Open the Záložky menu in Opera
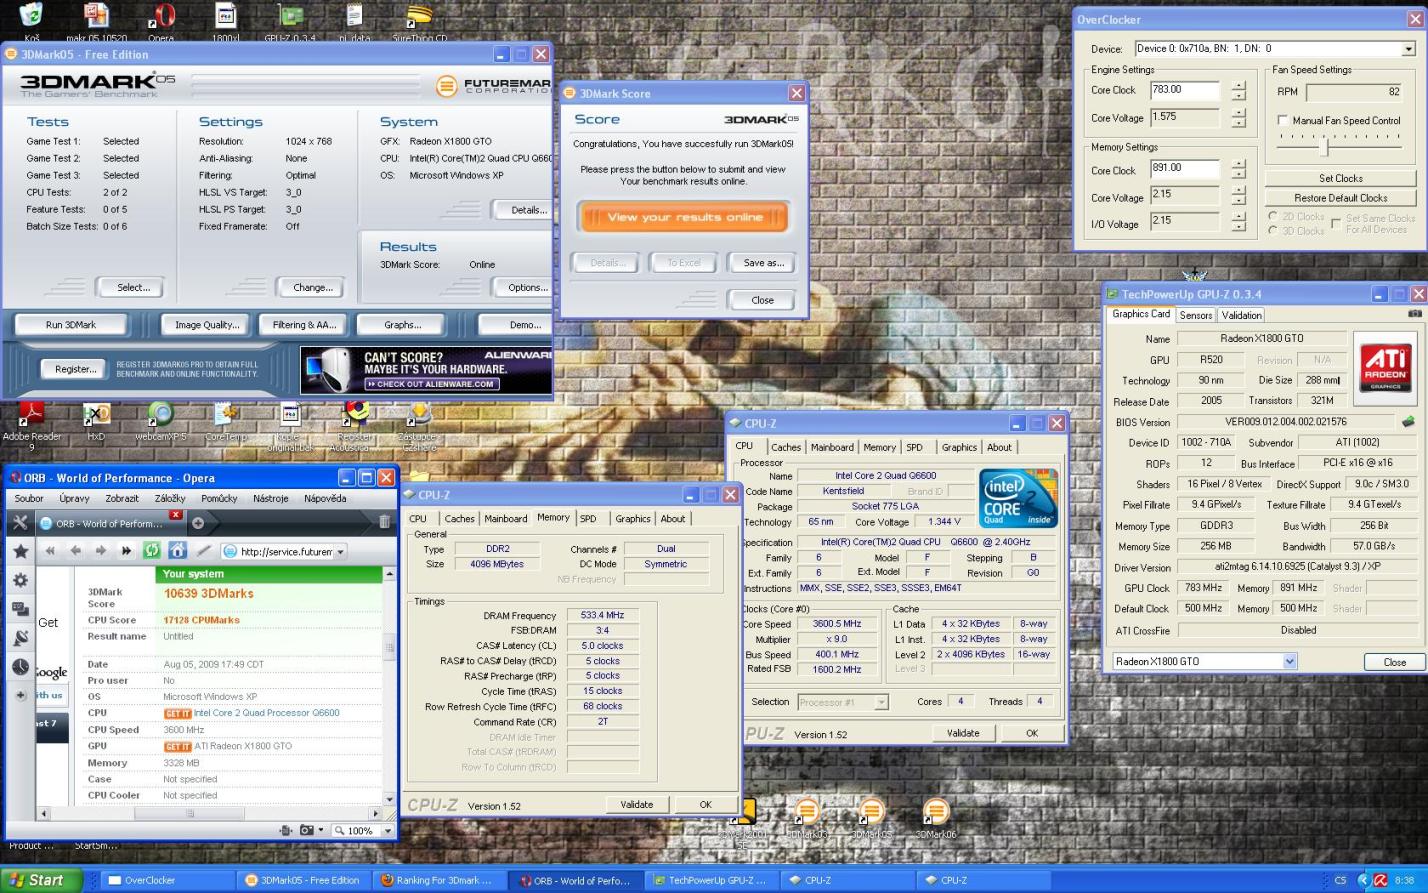 [x=170, y=498]
